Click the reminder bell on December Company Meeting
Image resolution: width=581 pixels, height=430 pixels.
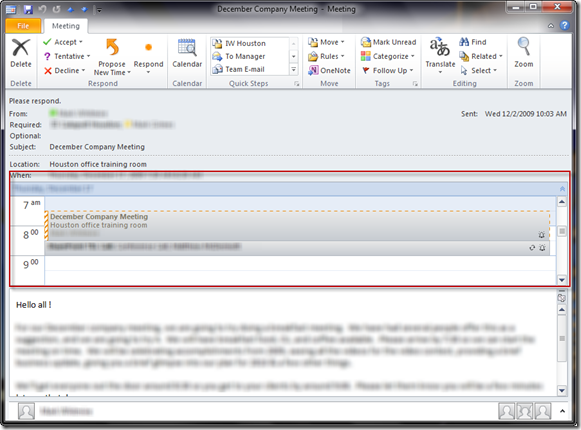pos(541,235)
